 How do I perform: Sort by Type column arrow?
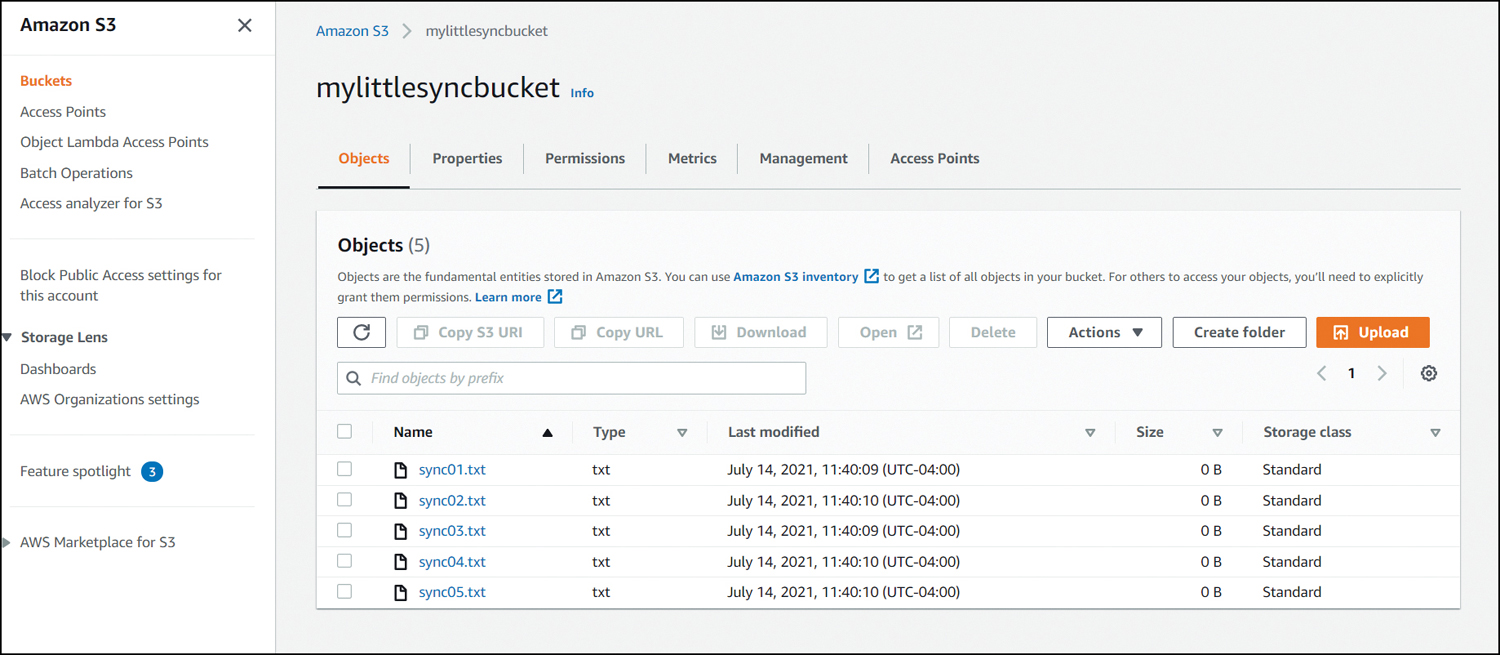[x=682, y=433]
